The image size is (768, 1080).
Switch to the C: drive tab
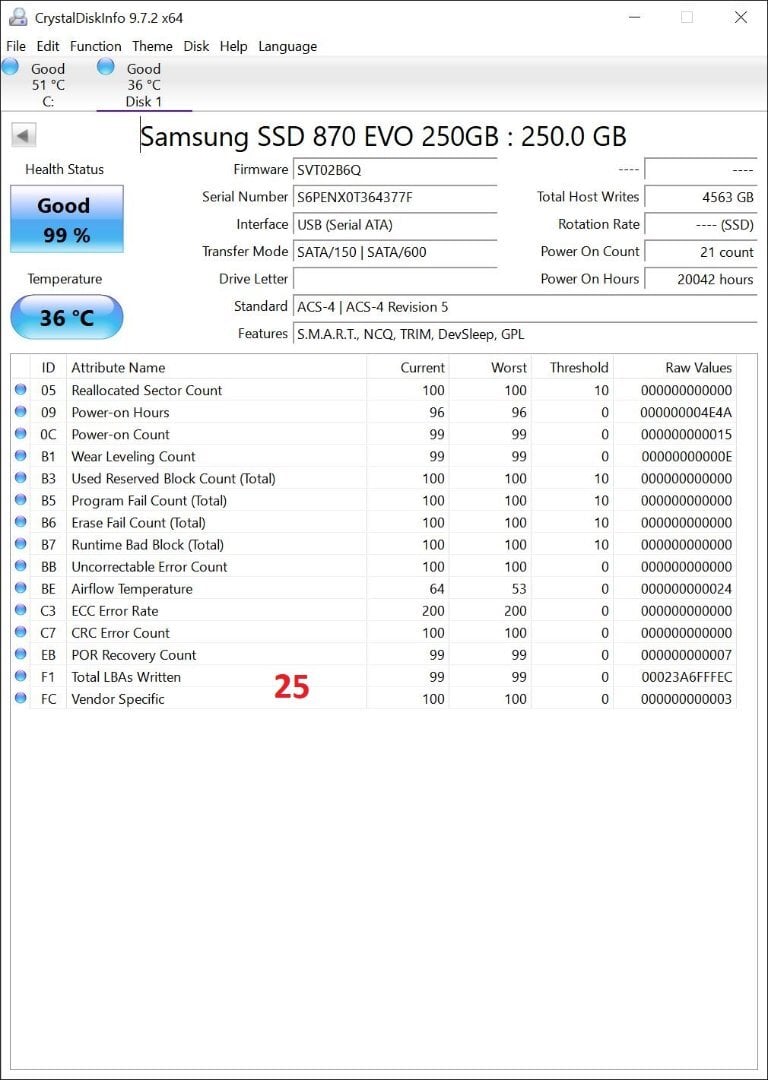[48, 85]
